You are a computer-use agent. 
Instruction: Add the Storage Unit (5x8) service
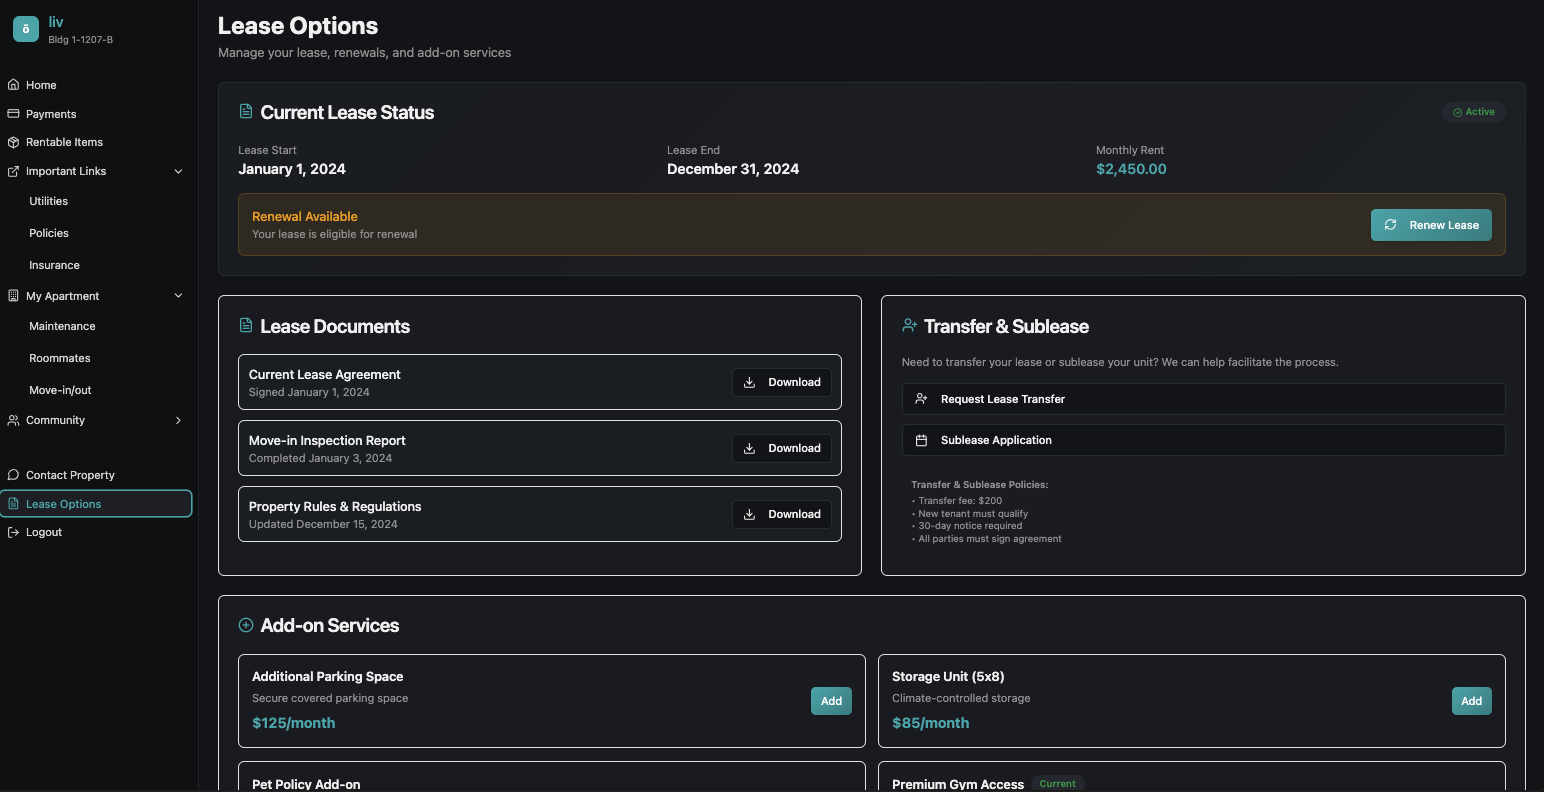tap(1471, 701)
